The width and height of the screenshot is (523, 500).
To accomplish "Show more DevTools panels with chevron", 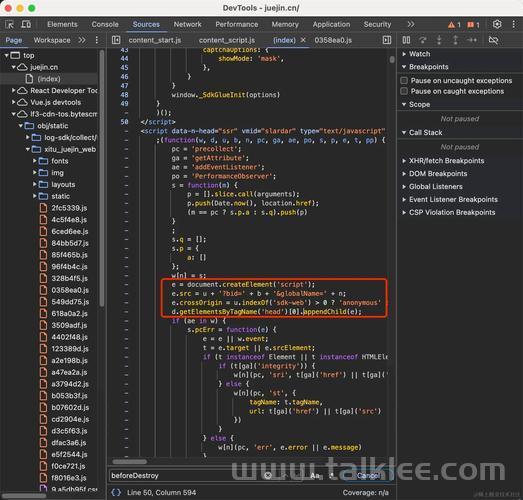I will coord(411,24).
